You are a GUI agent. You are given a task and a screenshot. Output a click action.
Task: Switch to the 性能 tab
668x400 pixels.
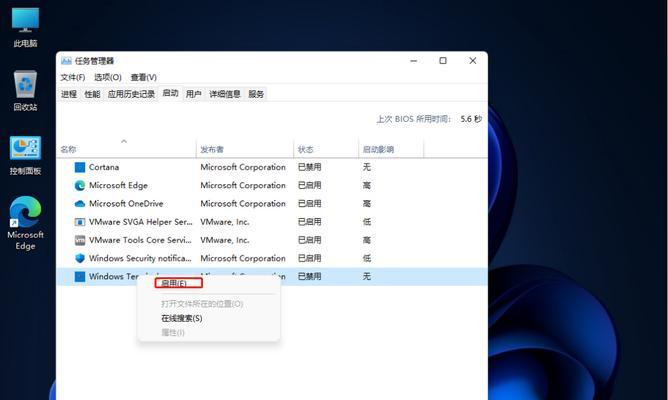pos(92,94)
